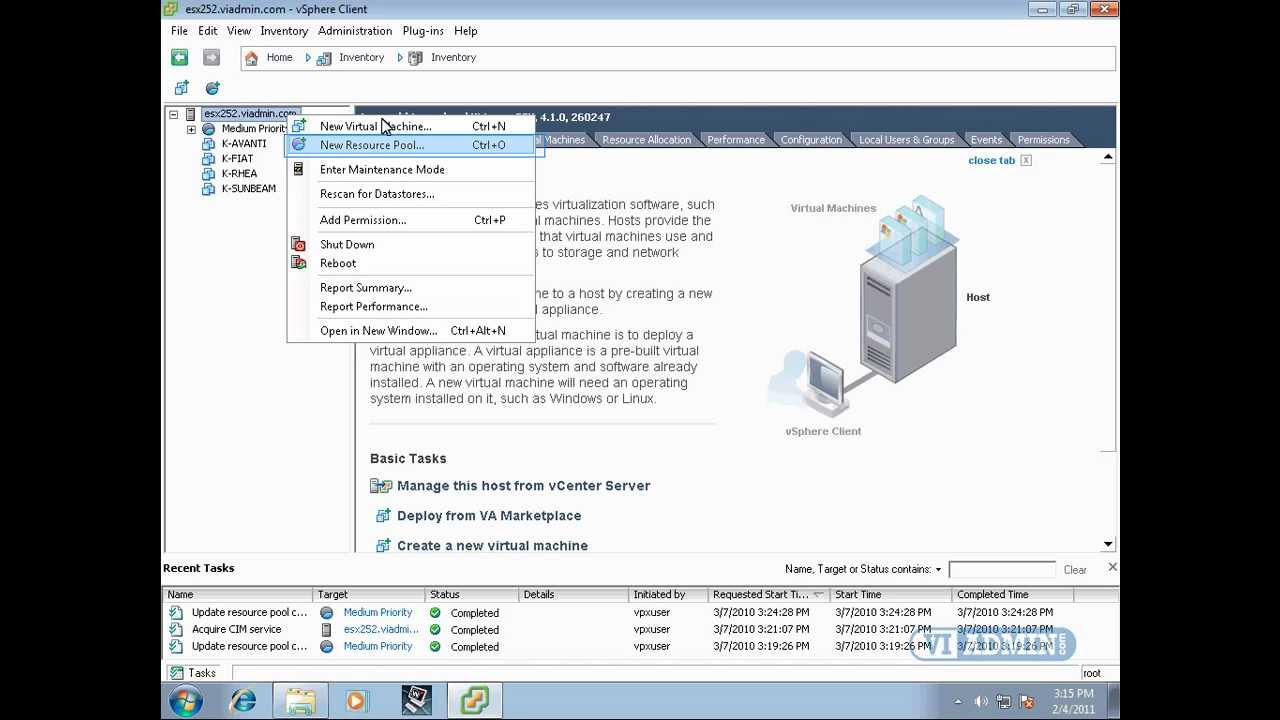Click Create a new virtual machine link

(x=492, y=546)
